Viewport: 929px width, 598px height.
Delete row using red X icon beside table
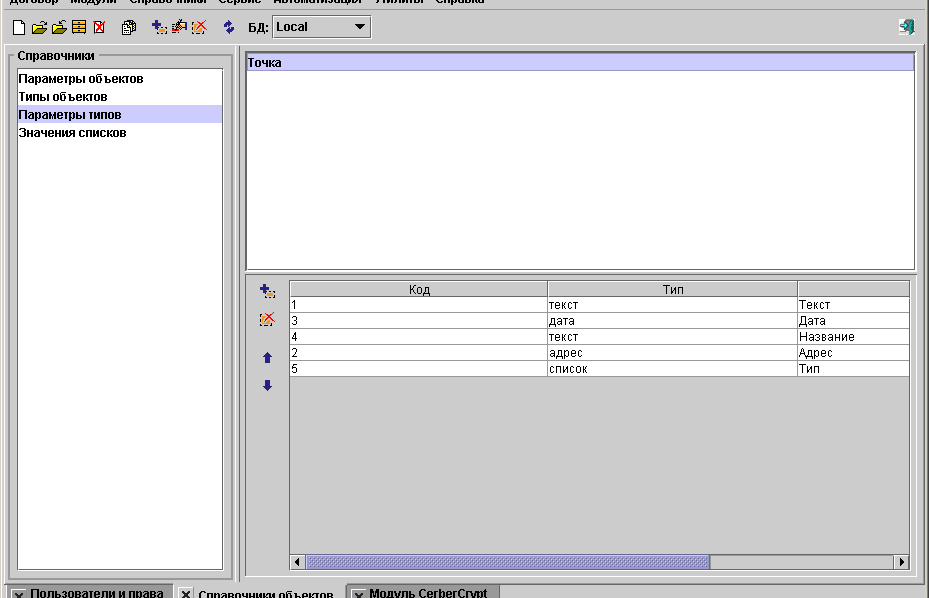point(267,320)
